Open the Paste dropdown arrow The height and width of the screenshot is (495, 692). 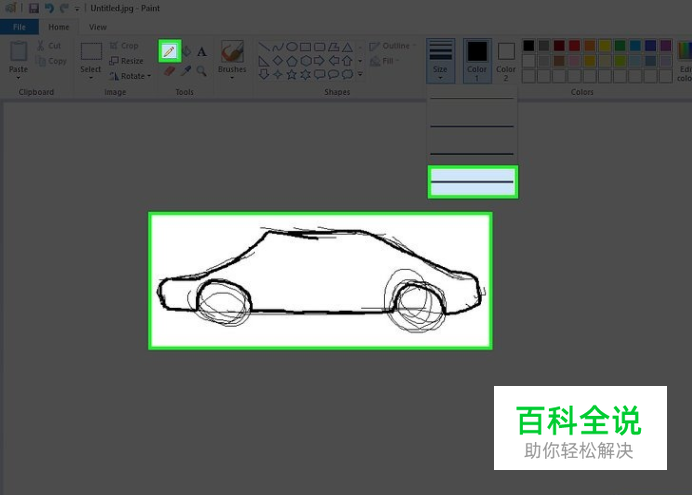coord(19,78)
